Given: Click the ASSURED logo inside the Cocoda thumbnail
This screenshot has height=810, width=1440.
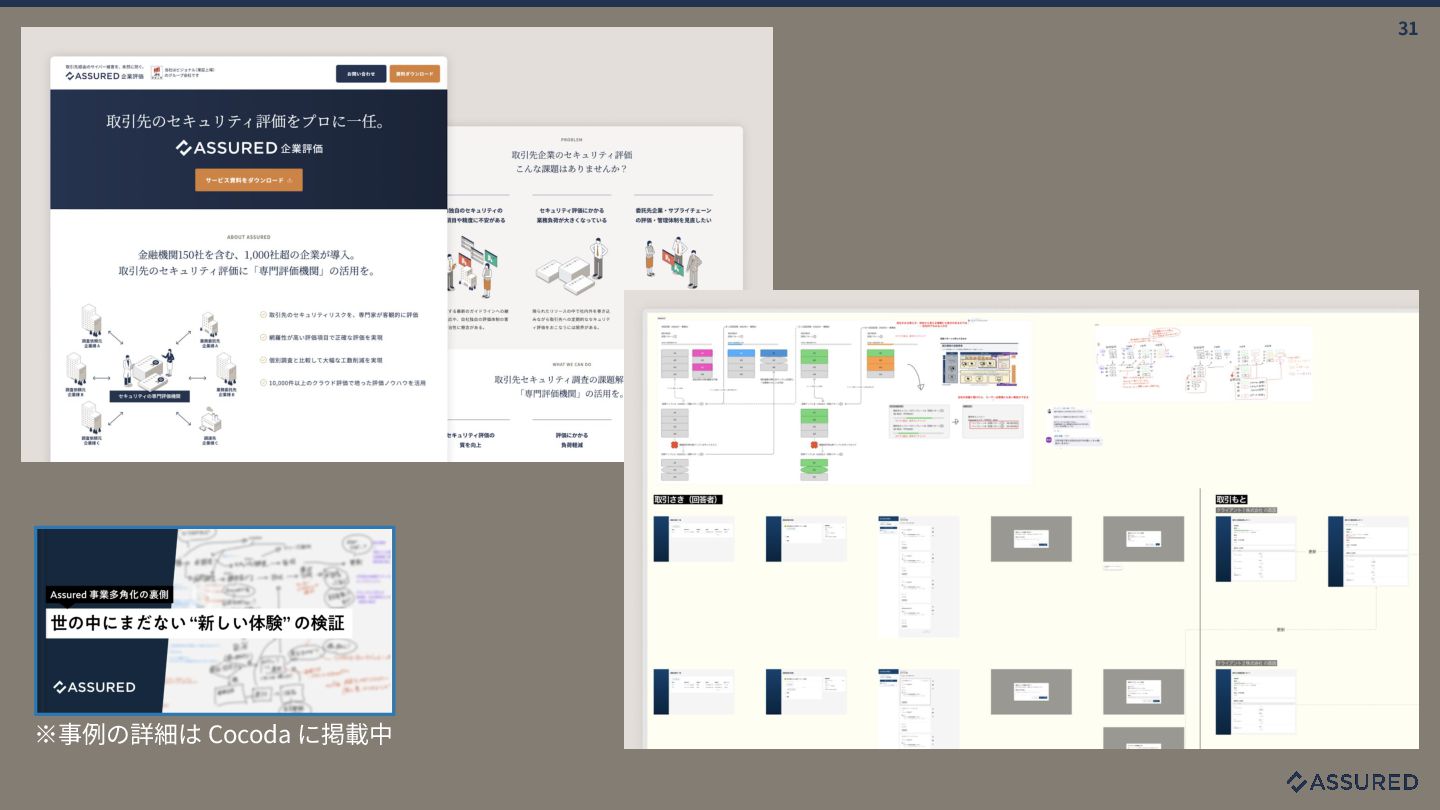Looking at the screenshot, I should (94, 687).
